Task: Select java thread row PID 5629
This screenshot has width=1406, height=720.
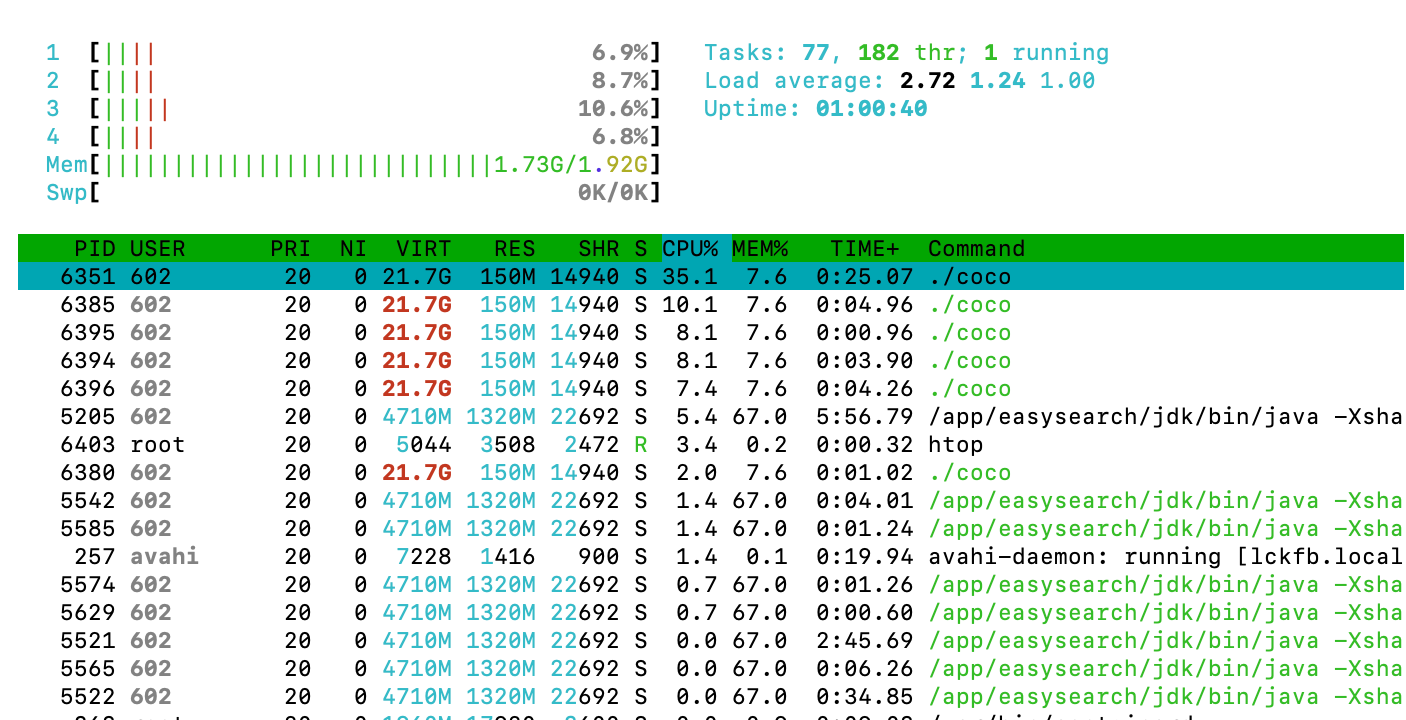Action: click(711, 612)
